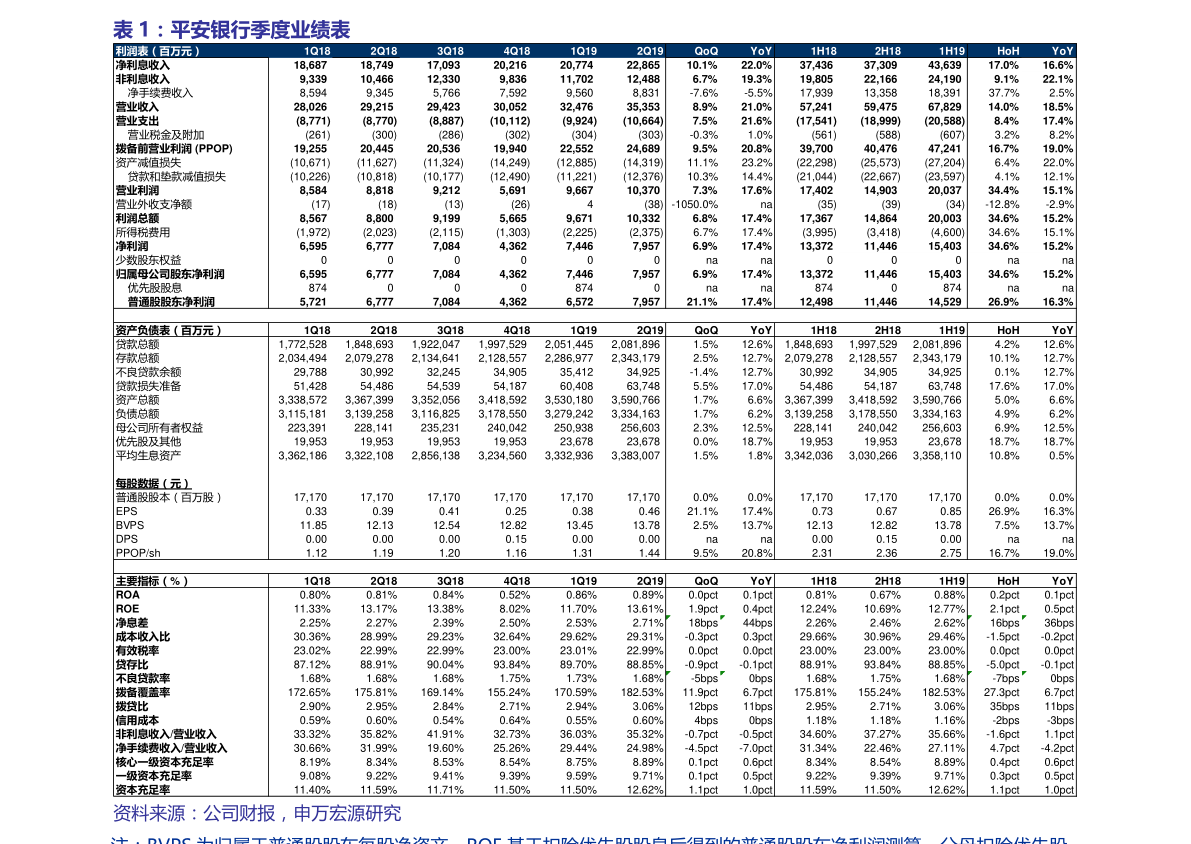This screenshot has width=1191, height=844.
Task: Click the source note 资料来源：公司财报，申万宏源研究
Action: click(257, 813)
